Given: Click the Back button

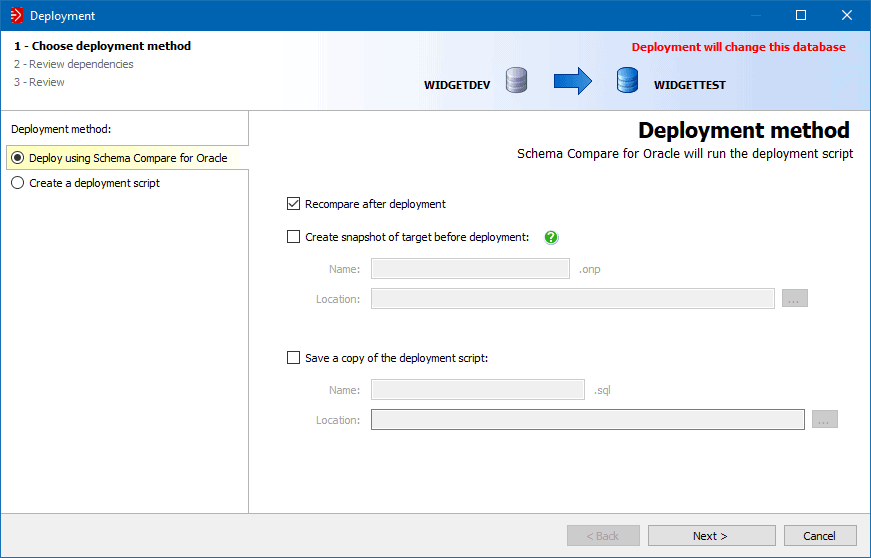Looking at the screenshot, I should [x=603, y=536].
